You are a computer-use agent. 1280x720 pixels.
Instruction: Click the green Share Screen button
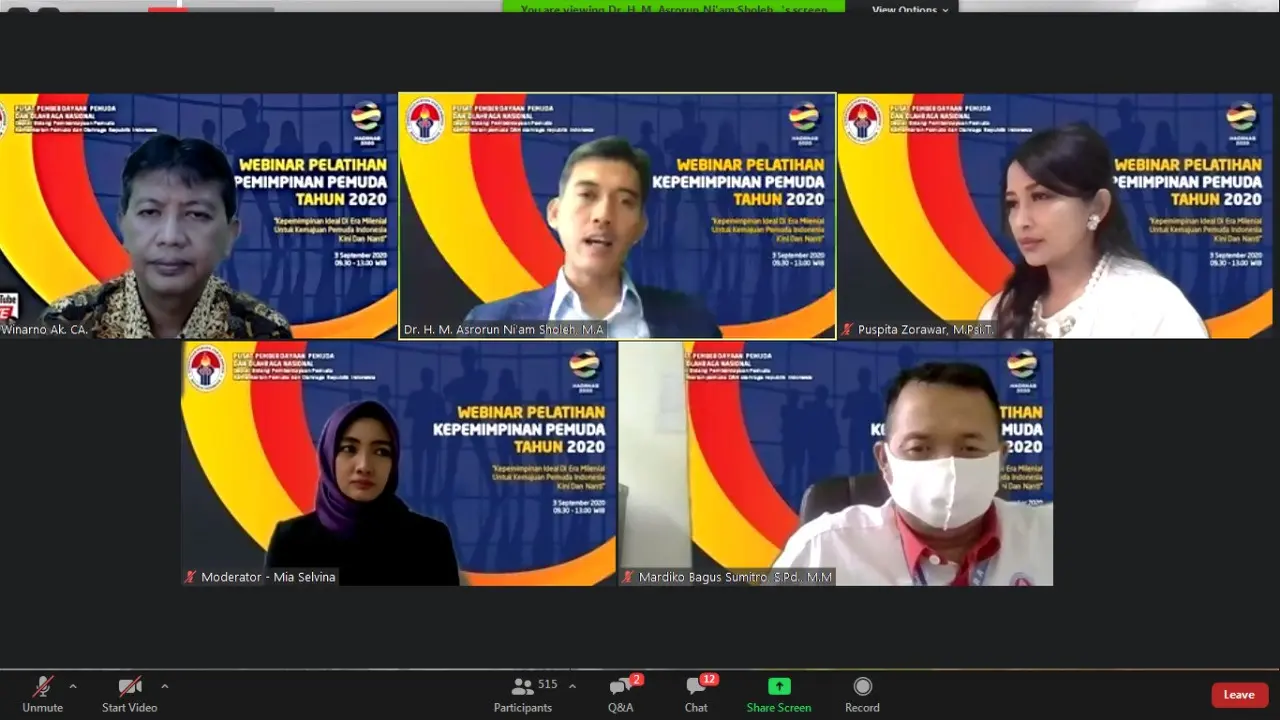779,694
